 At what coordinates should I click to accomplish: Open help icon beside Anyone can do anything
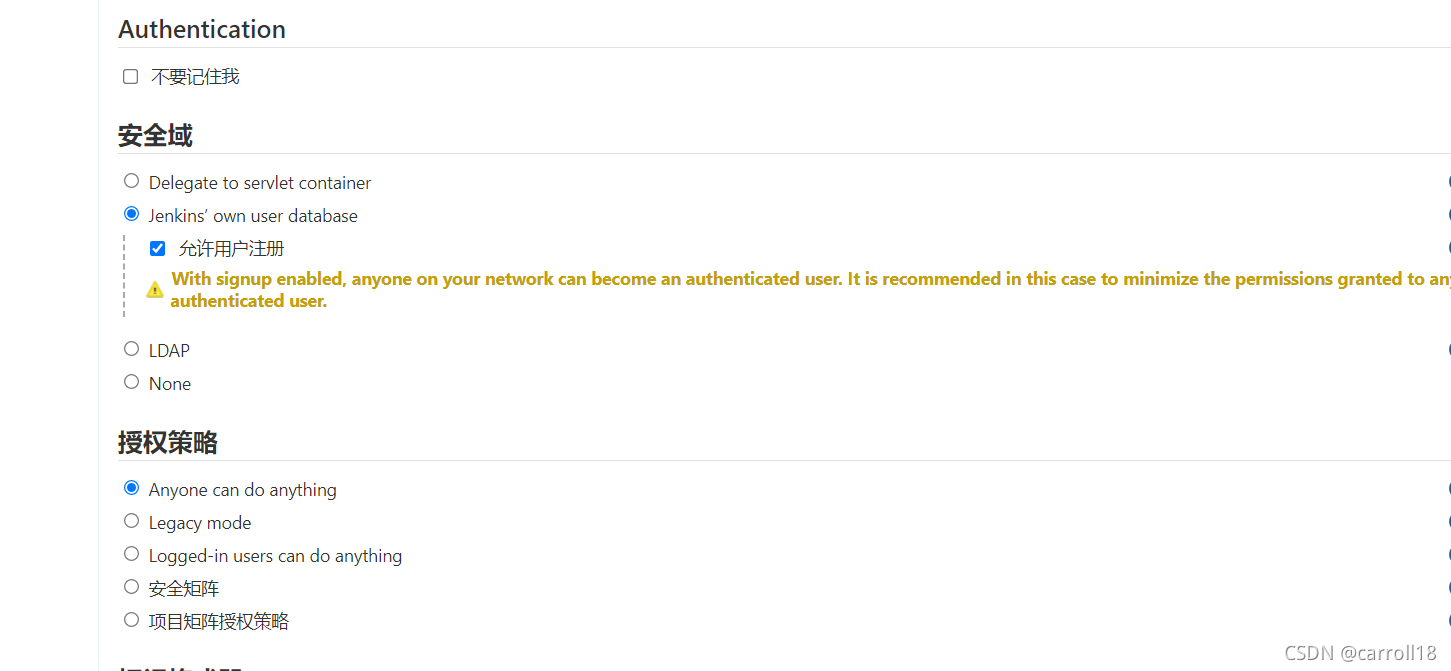pyautogui.click(x=1448, y=489)
